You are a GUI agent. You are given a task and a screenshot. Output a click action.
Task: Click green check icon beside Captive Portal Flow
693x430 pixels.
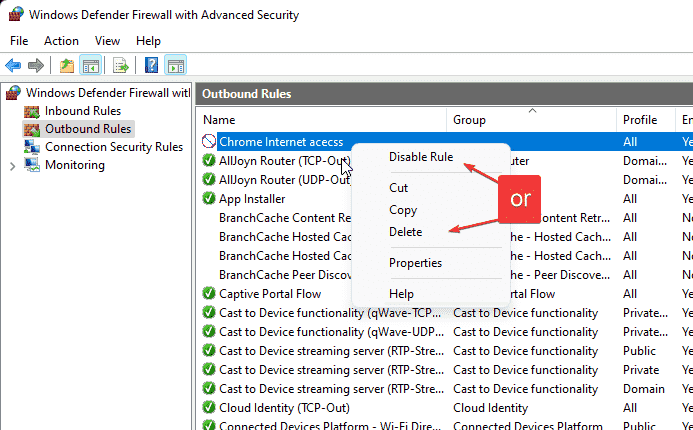(208, 293)
